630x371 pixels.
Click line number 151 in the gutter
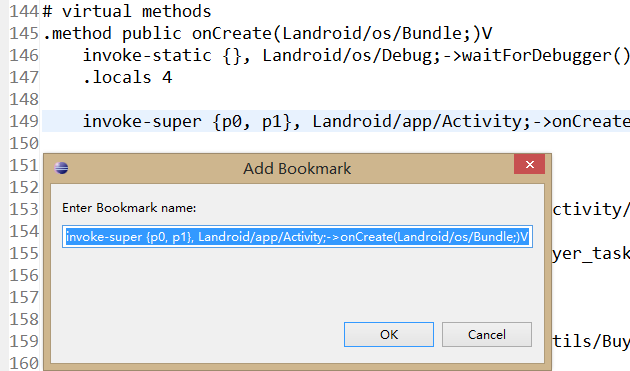click(x=24, y=166)
